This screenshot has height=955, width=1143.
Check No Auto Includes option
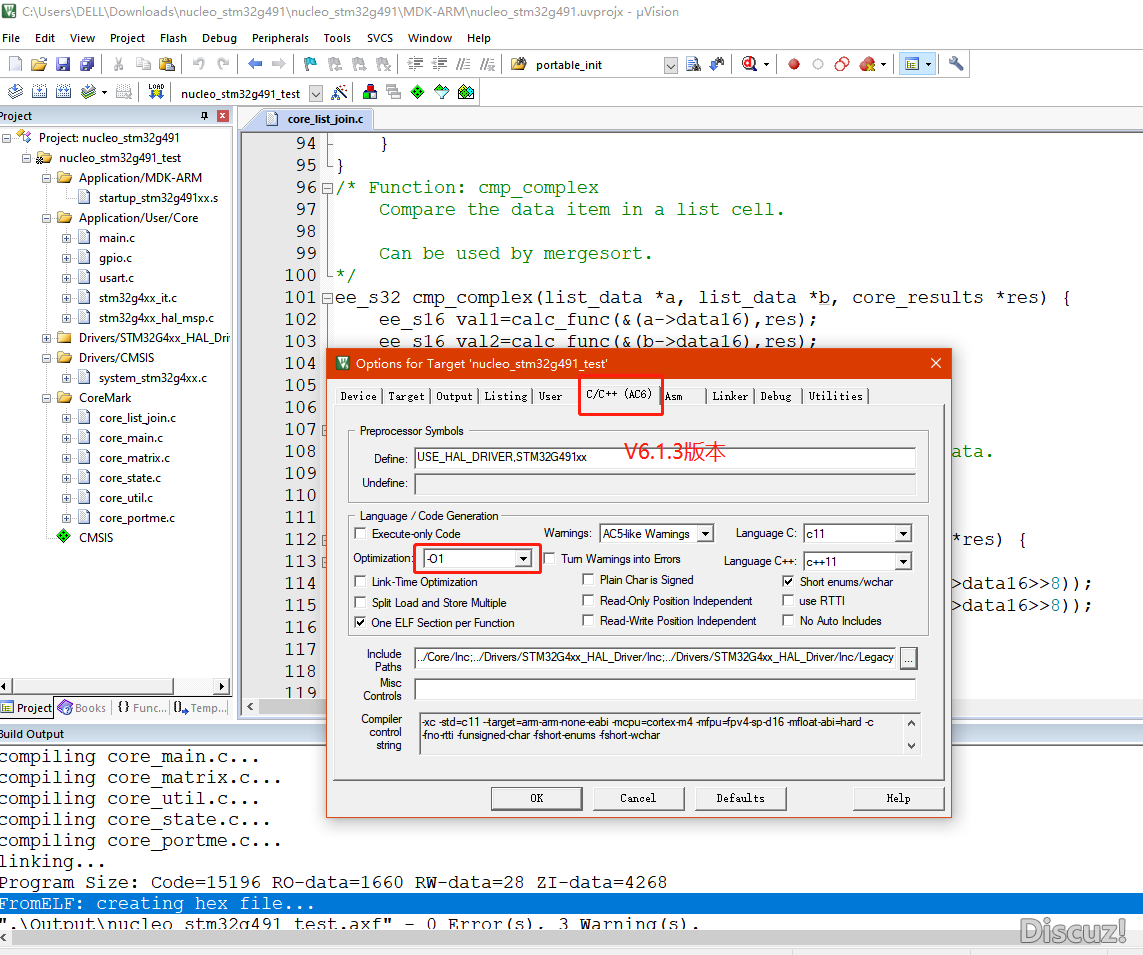pos(788,620)
